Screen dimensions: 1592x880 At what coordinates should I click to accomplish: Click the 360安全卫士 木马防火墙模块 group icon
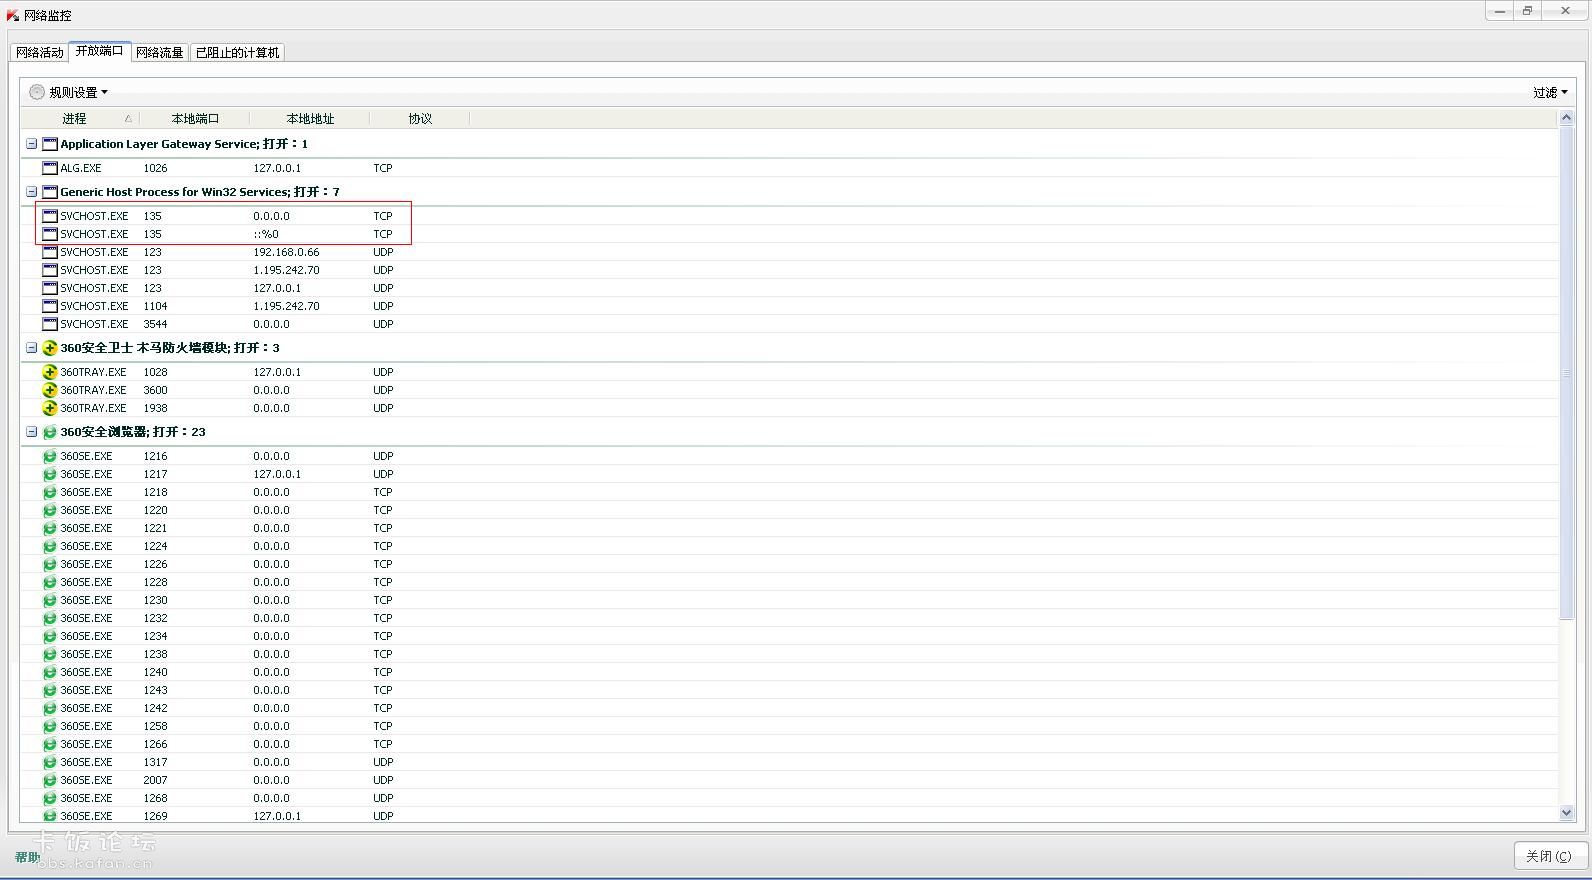[50, 348]
